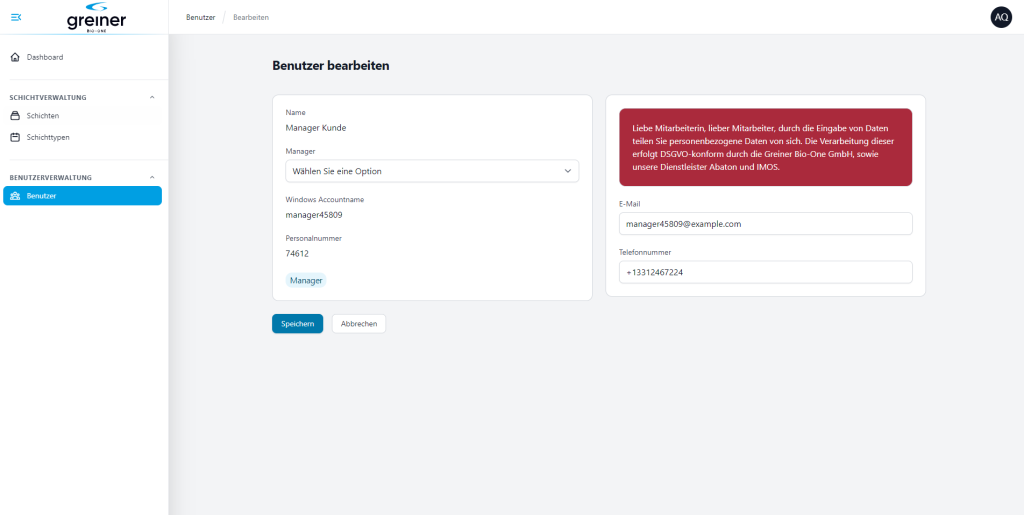Open the AQ user avatar menu
This screenshot has width=1024, height=515.
[1000, 18]
